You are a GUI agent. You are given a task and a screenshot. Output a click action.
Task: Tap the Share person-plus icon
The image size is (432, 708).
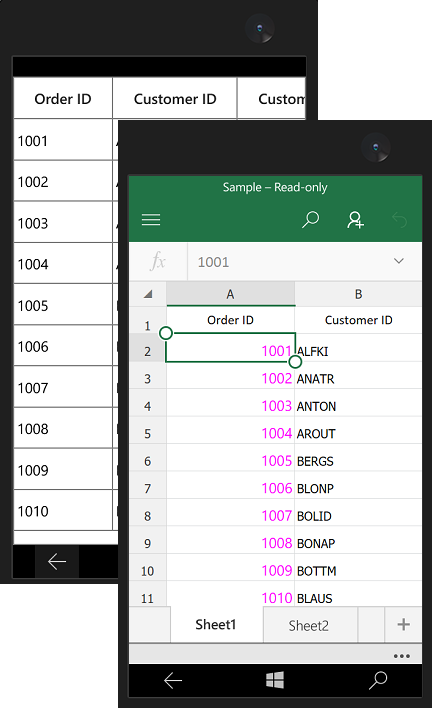coord(355,220)
